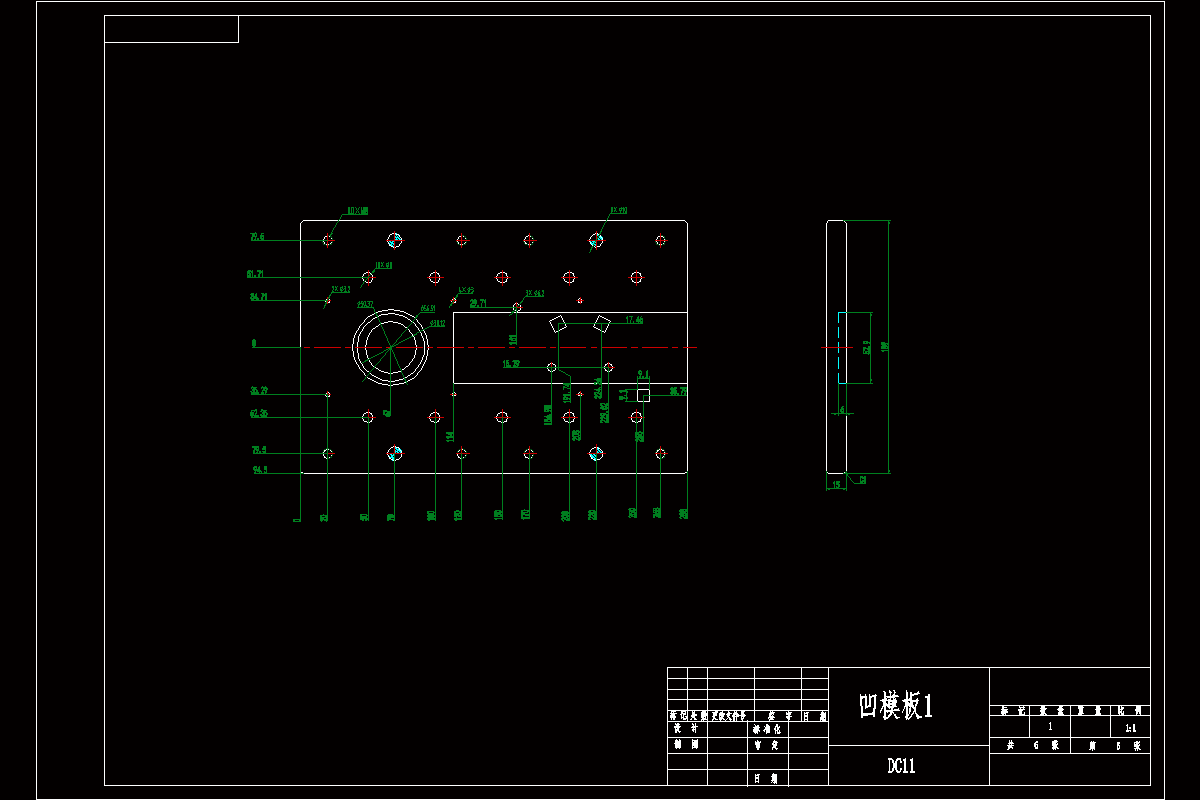Click the 15 thickness dimension in side view
This screenshot has width=1200, height=800.
[836, 485]
